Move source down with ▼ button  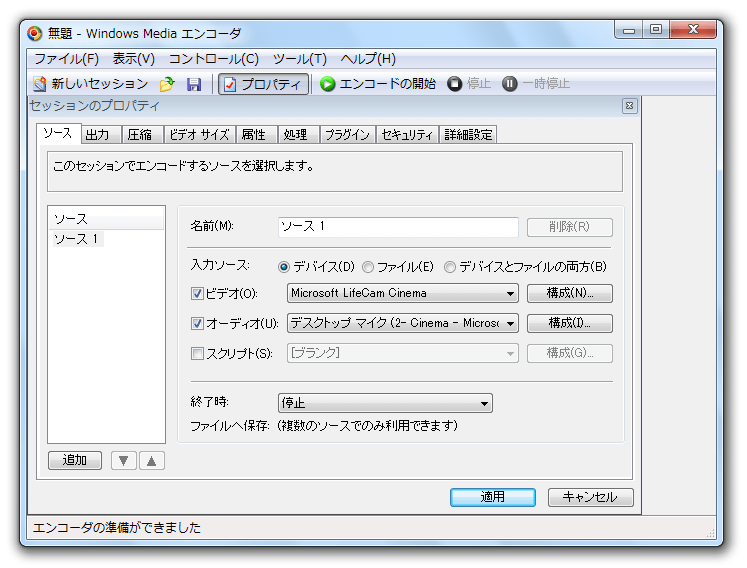point(124,460)
